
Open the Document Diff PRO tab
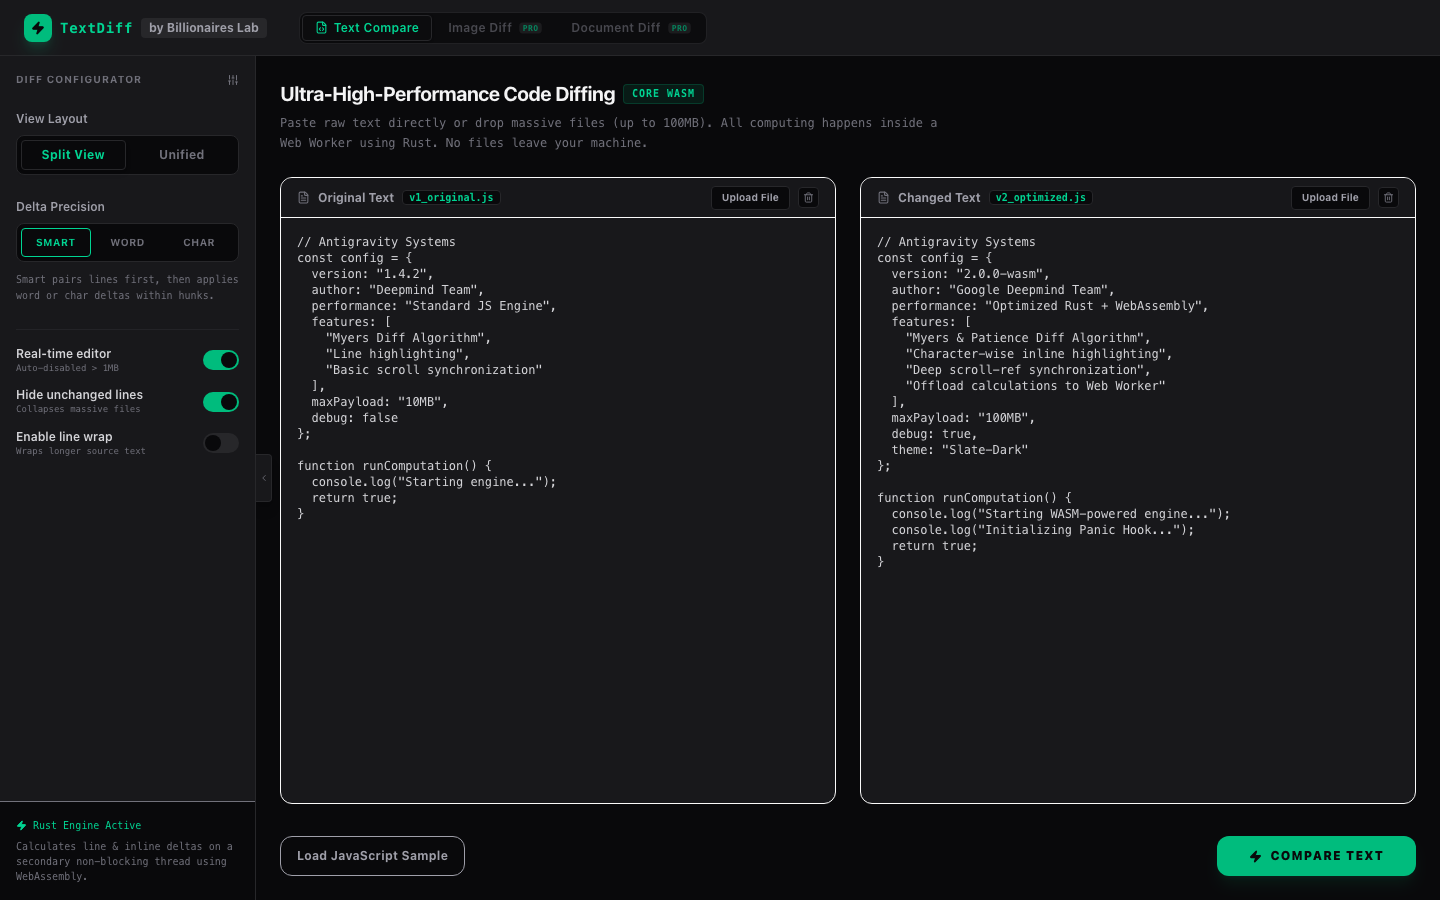[630, 28]
